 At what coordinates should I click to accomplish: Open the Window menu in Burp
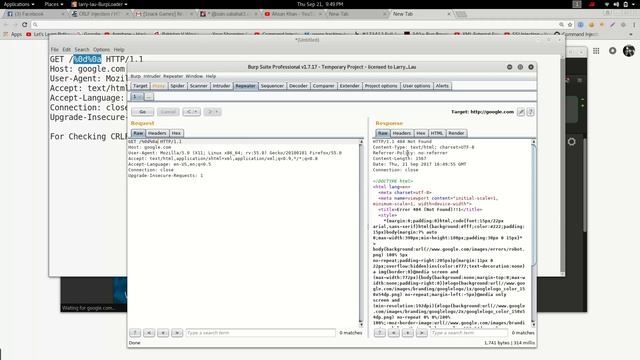pyautogui.click(x=194, y=76)
